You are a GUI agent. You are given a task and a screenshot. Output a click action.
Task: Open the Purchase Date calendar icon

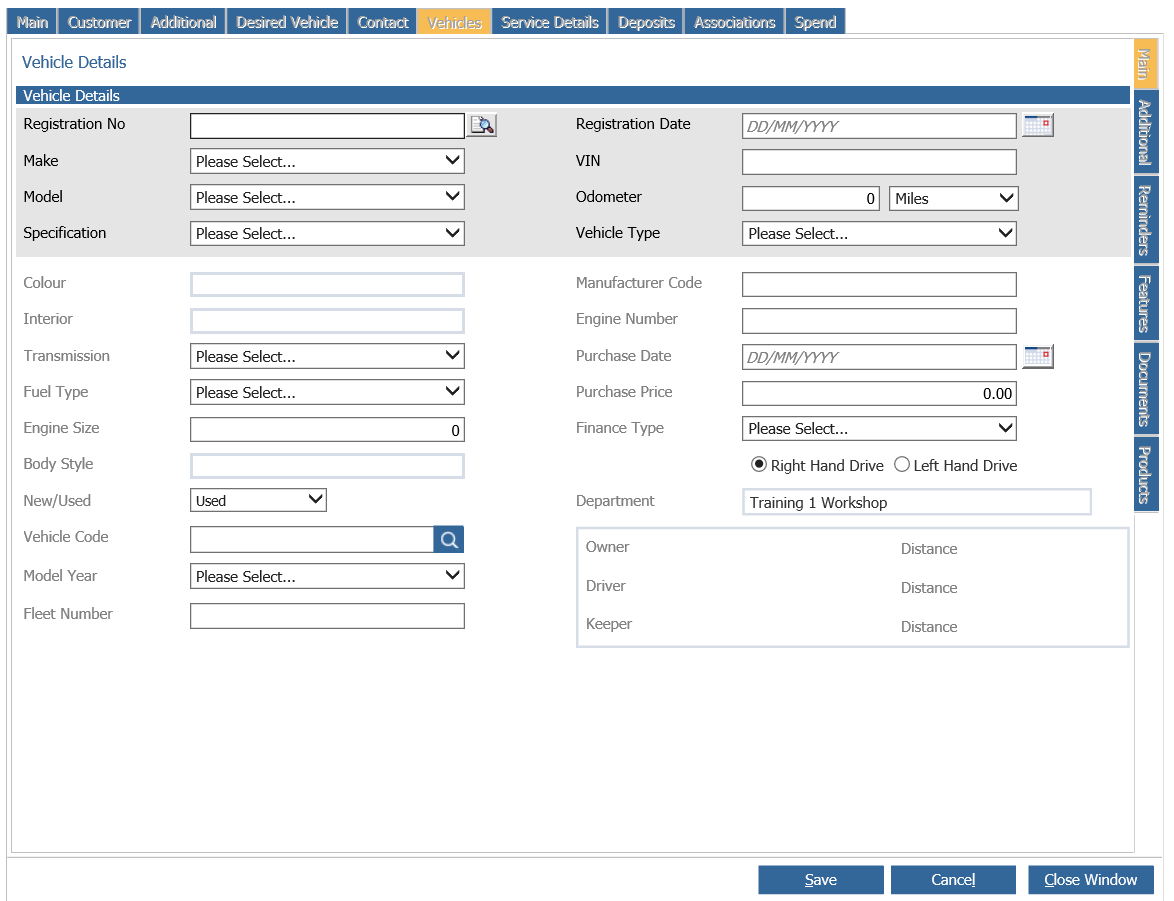pyautogui.click(x=1038, y=357)
